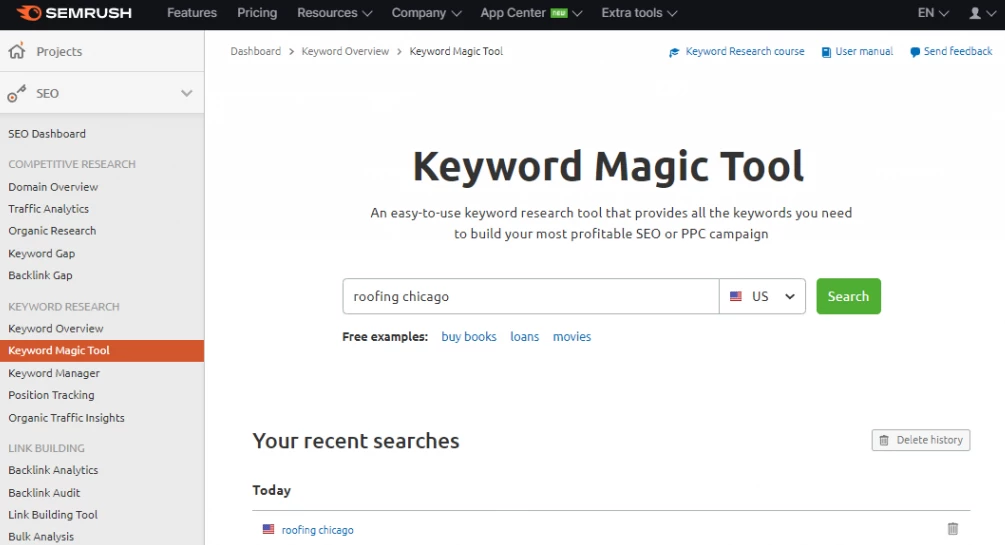The image size is (1005, 545).
Task: Open the Extra tools dropdown
Action: (x=639, y=13)
